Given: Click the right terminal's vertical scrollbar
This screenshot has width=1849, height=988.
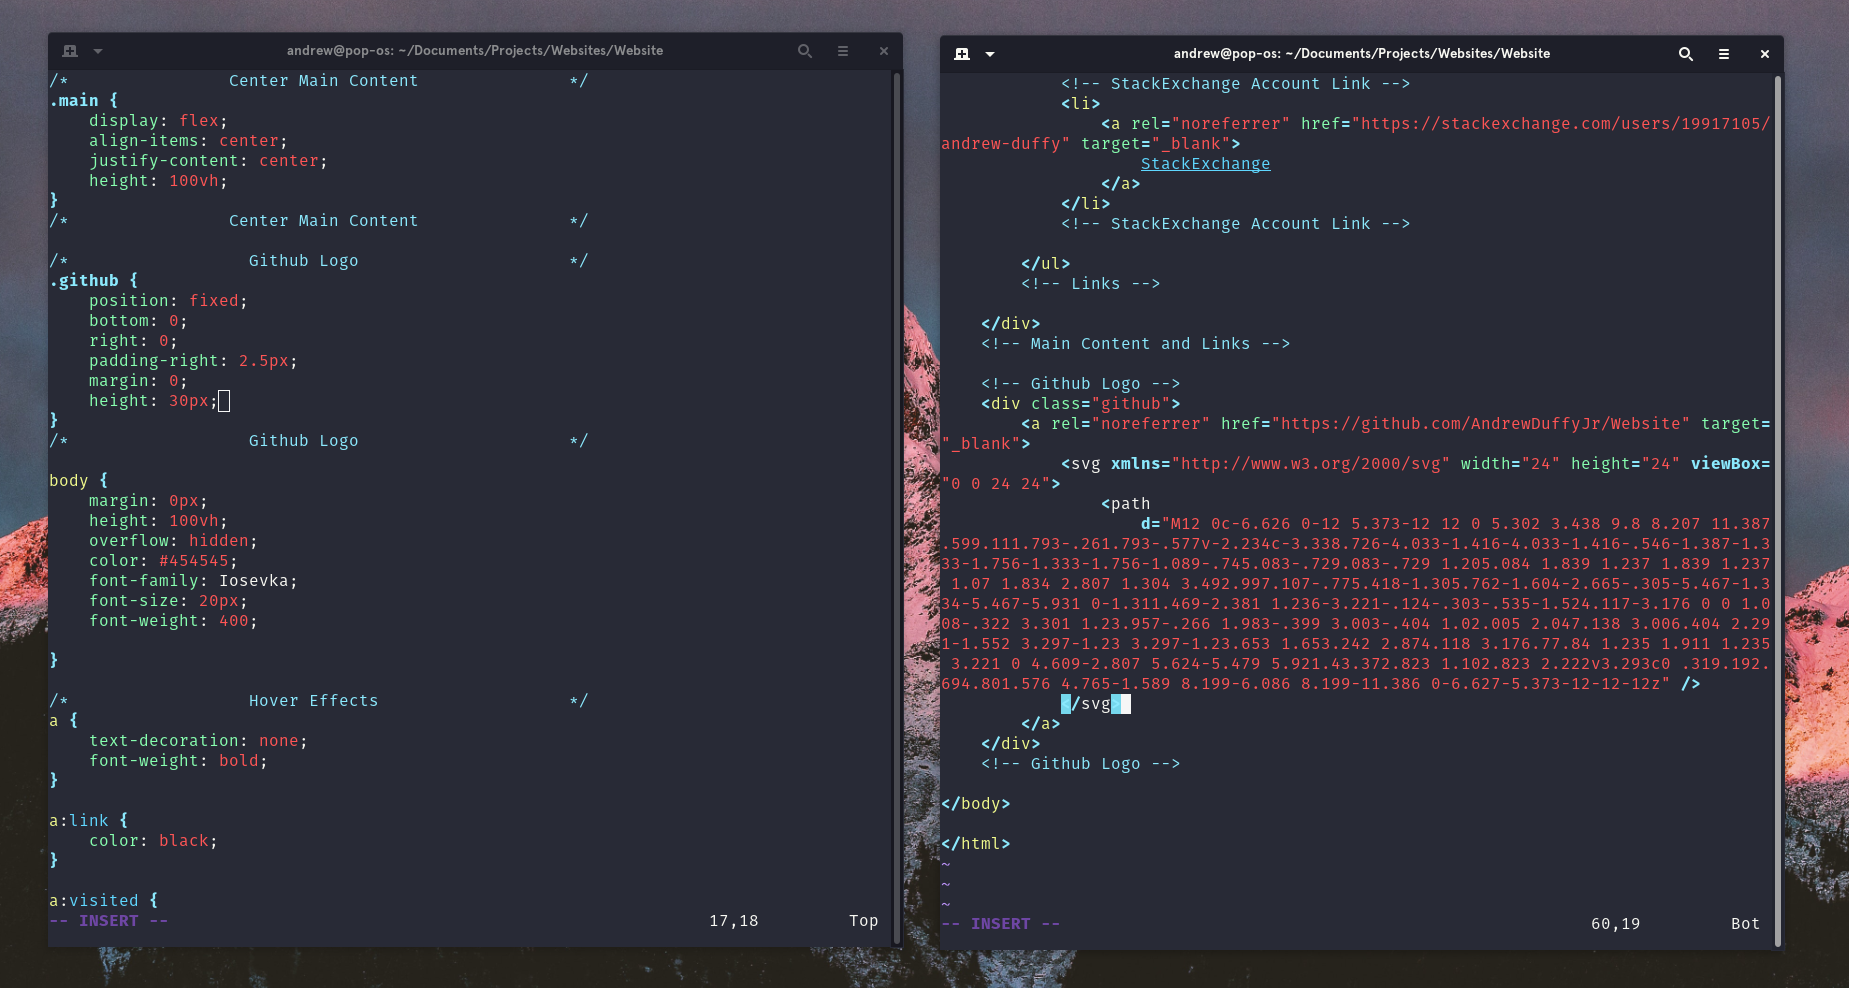Looking at the screenshot, I should click(1777, 500).
